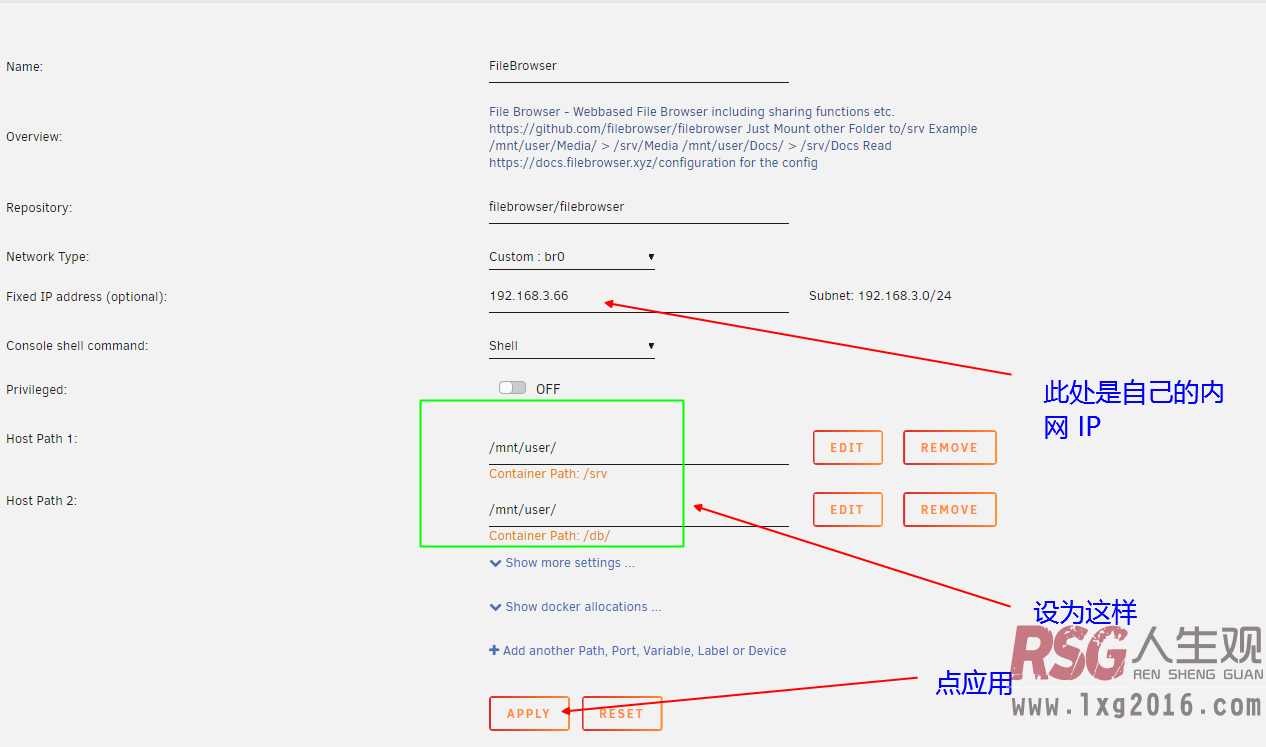The width and height of the screenshot is (1266, 747).
Task: Open the Network Type dropdown
Action: (572, 257)
